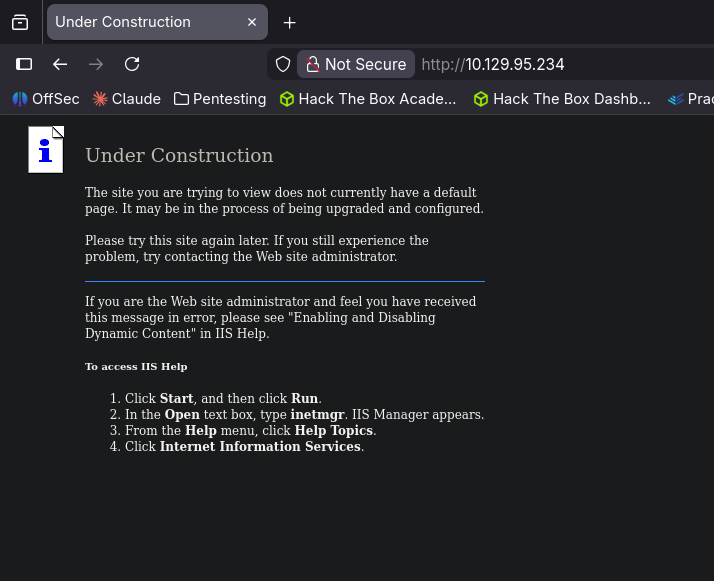Open a new tab with the plus button
The width and height of the screenshot is (714, 581).
pos(290,22)
